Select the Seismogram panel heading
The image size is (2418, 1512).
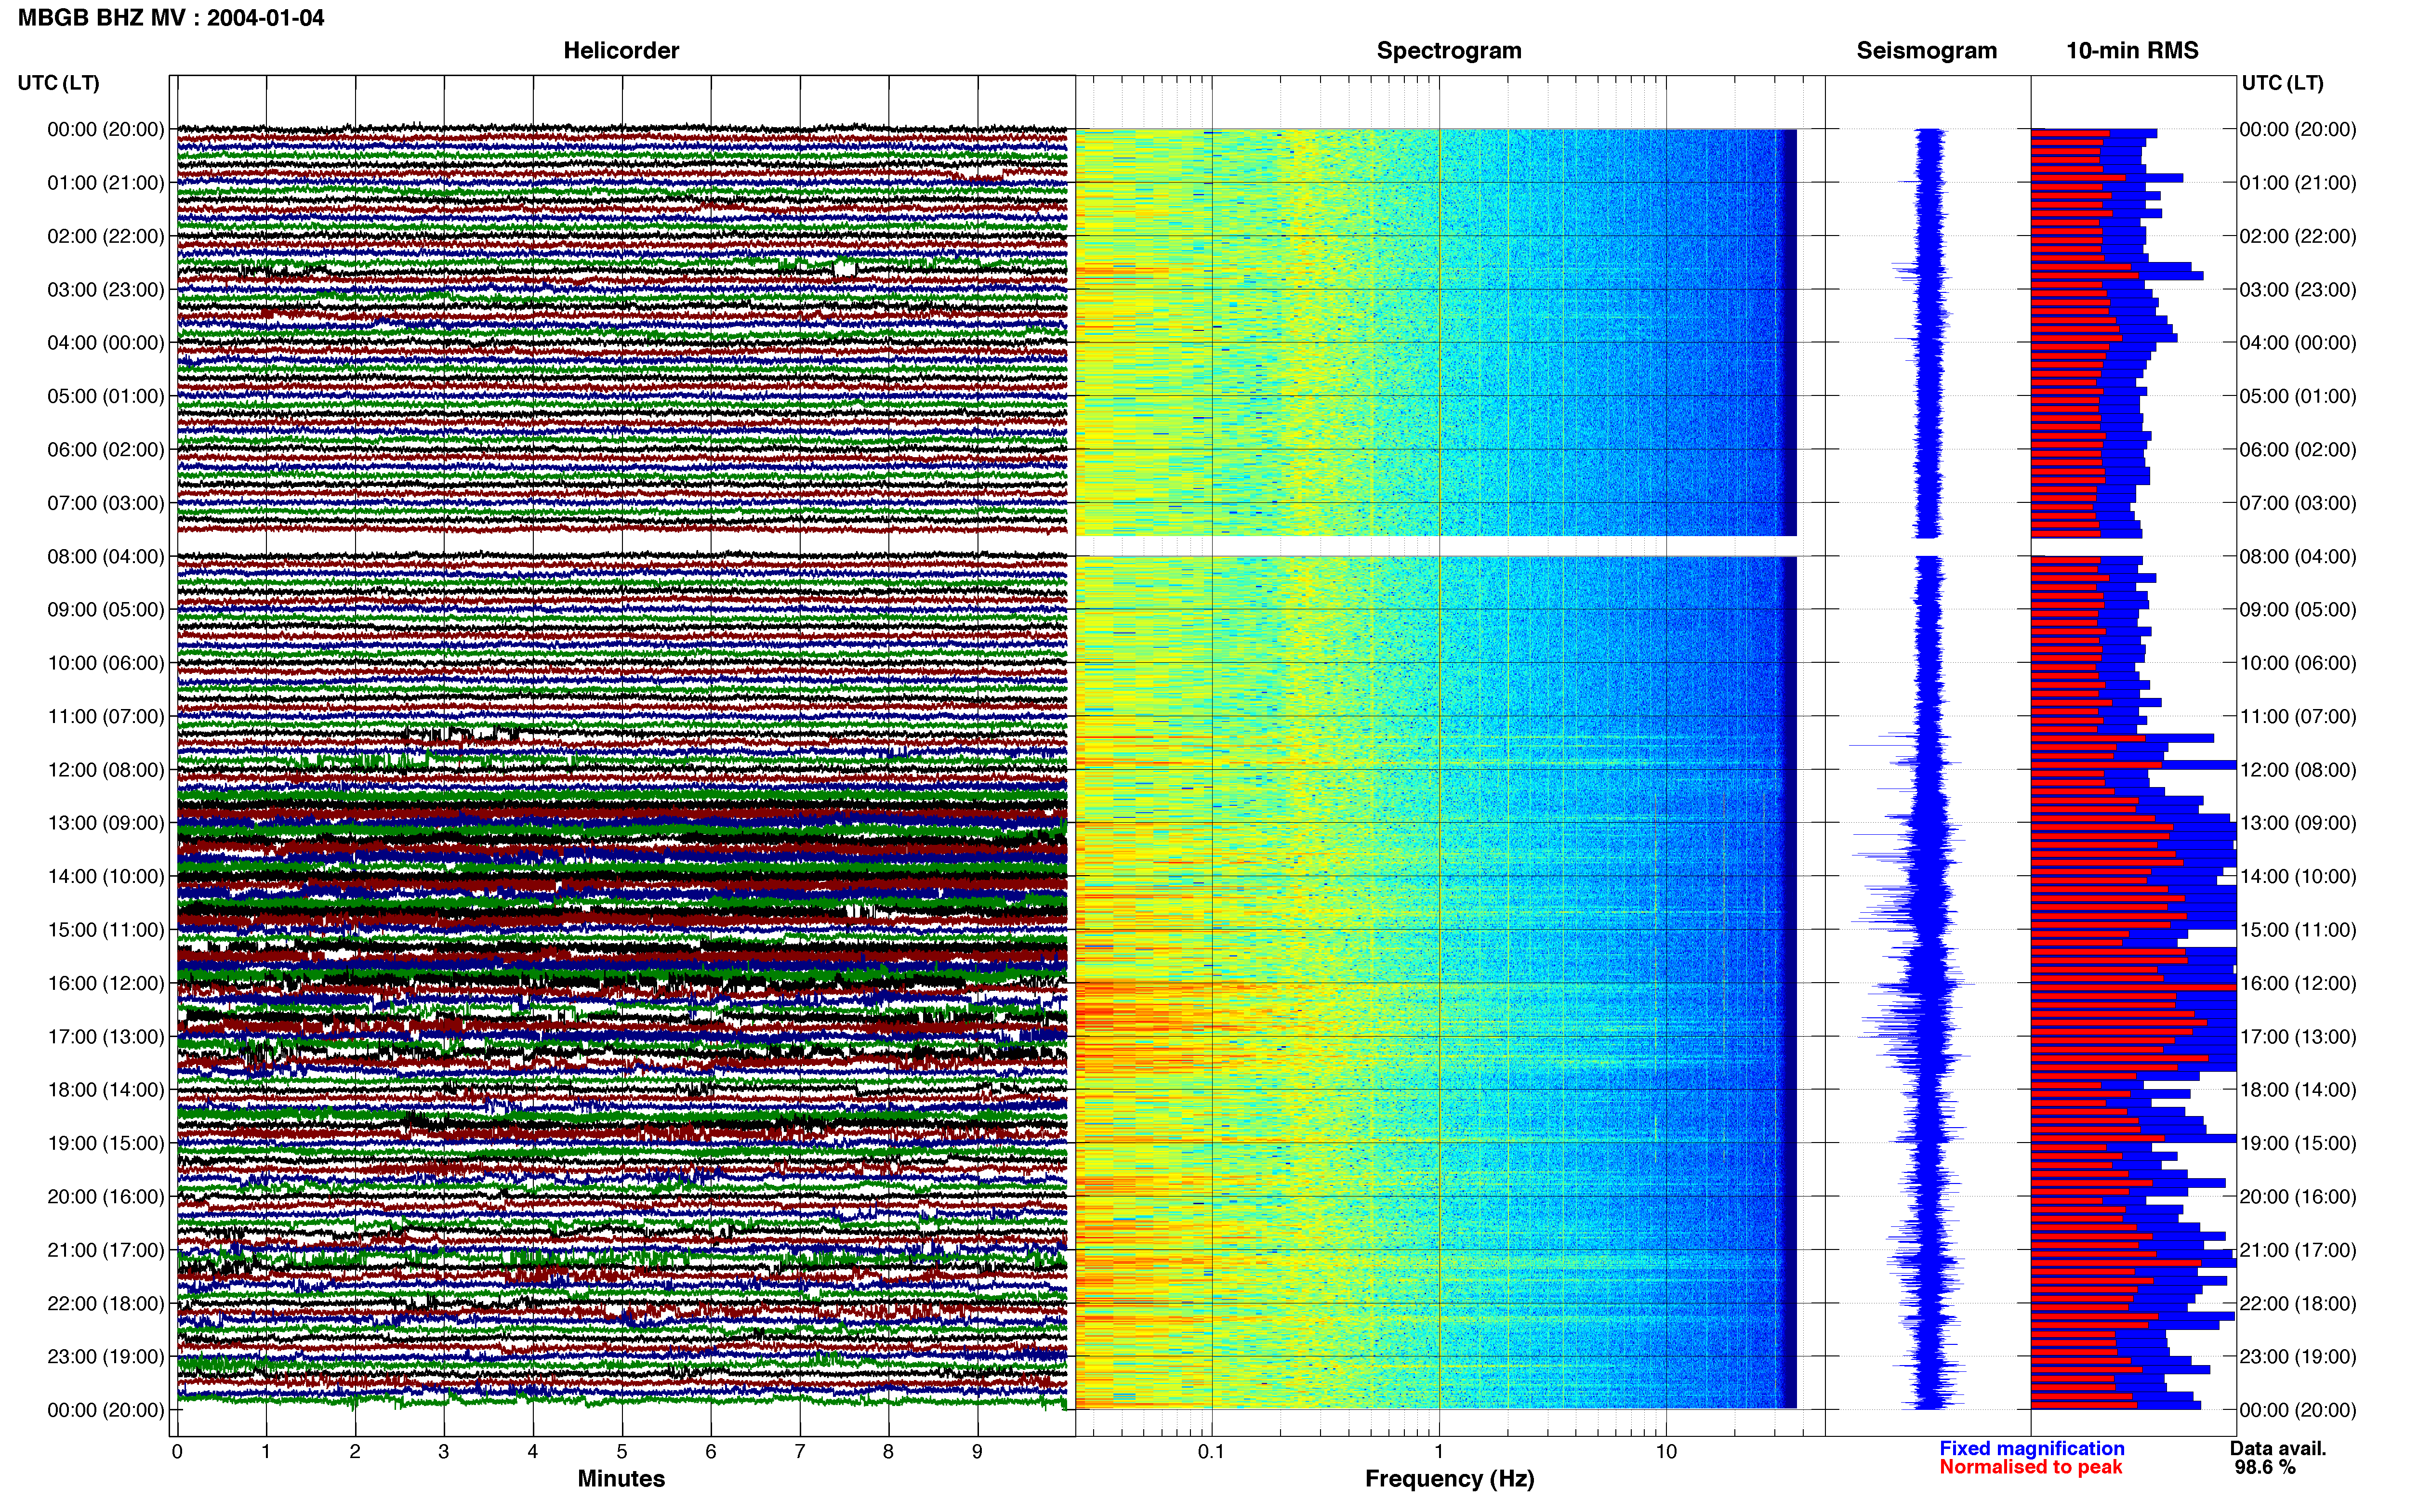click(1926, 51)
